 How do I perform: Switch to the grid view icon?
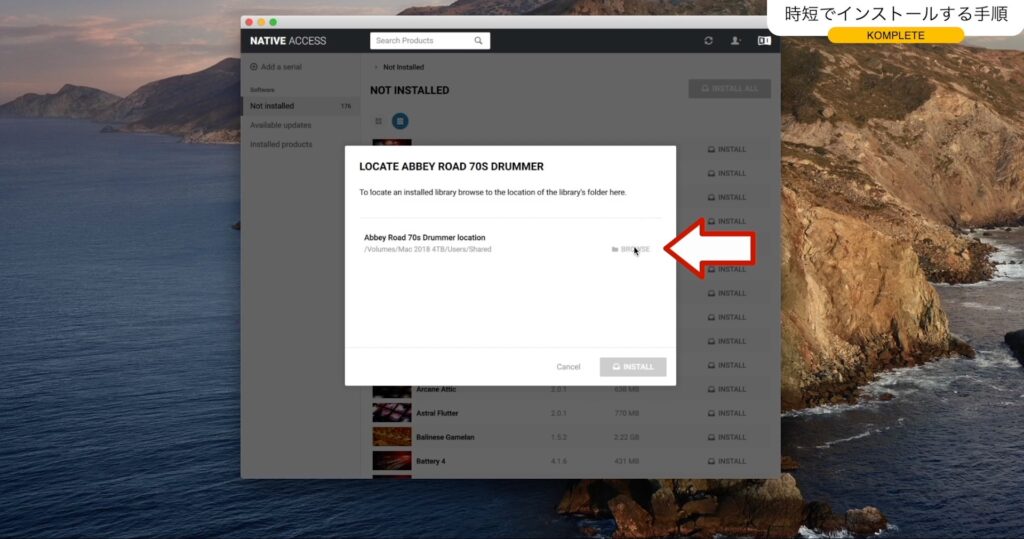click(378, 121)
